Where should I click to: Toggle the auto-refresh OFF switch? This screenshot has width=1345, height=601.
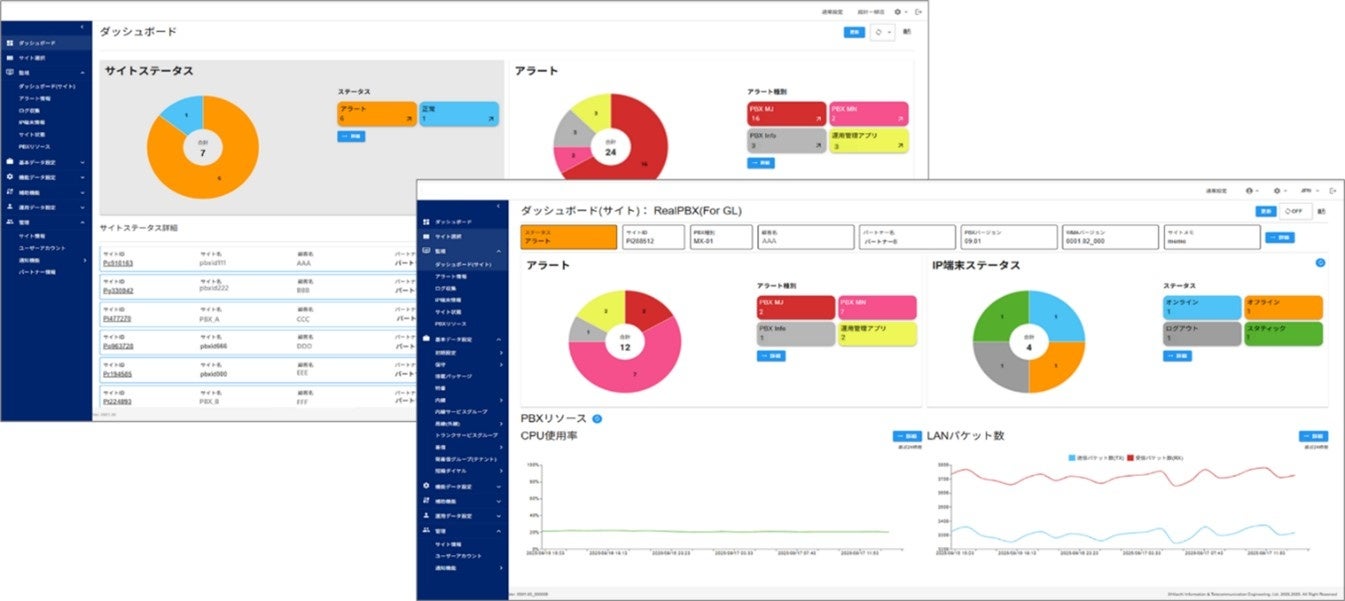1296,211
